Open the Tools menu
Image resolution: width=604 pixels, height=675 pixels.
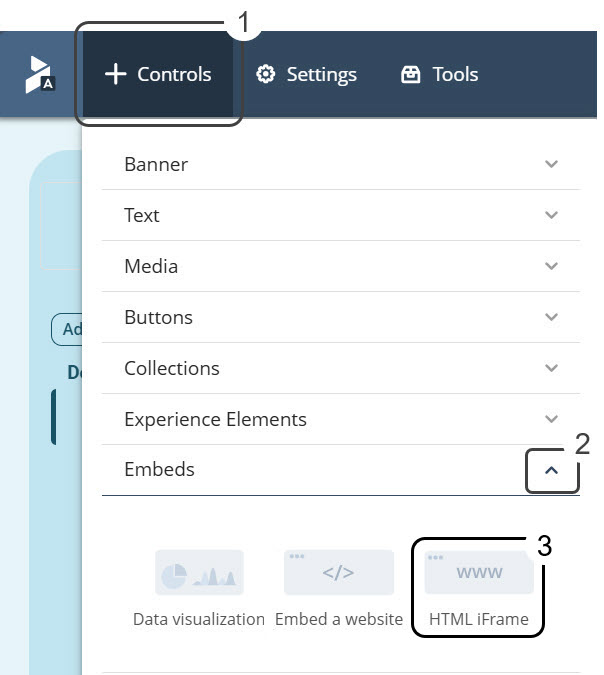point(440,74)
